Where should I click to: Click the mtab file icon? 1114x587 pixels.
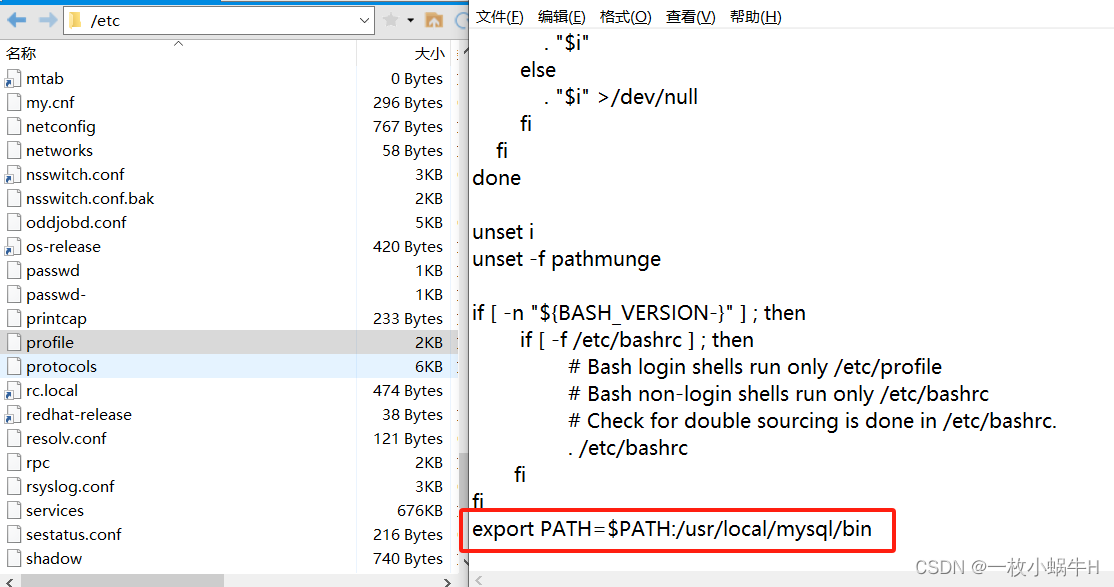tap(13, 79)
